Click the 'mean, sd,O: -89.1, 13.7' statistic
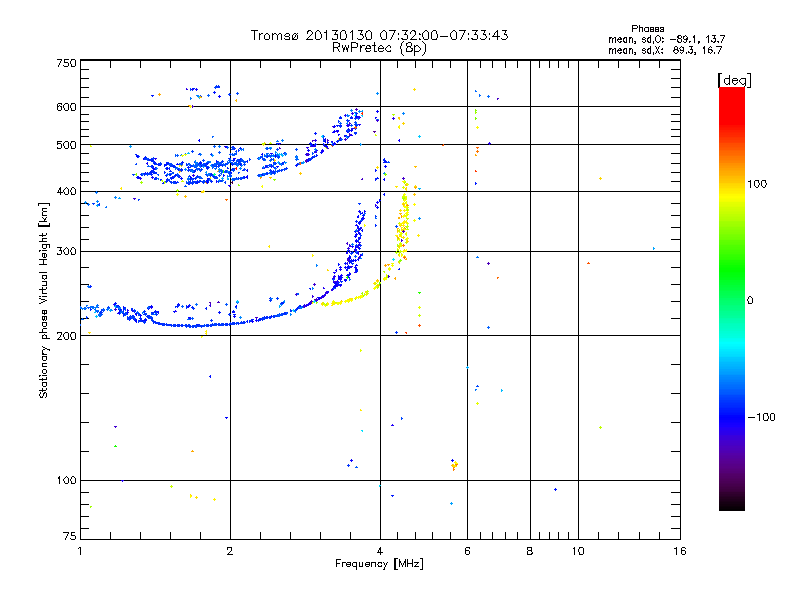800x600 pixels. click(x=666, y=39)
